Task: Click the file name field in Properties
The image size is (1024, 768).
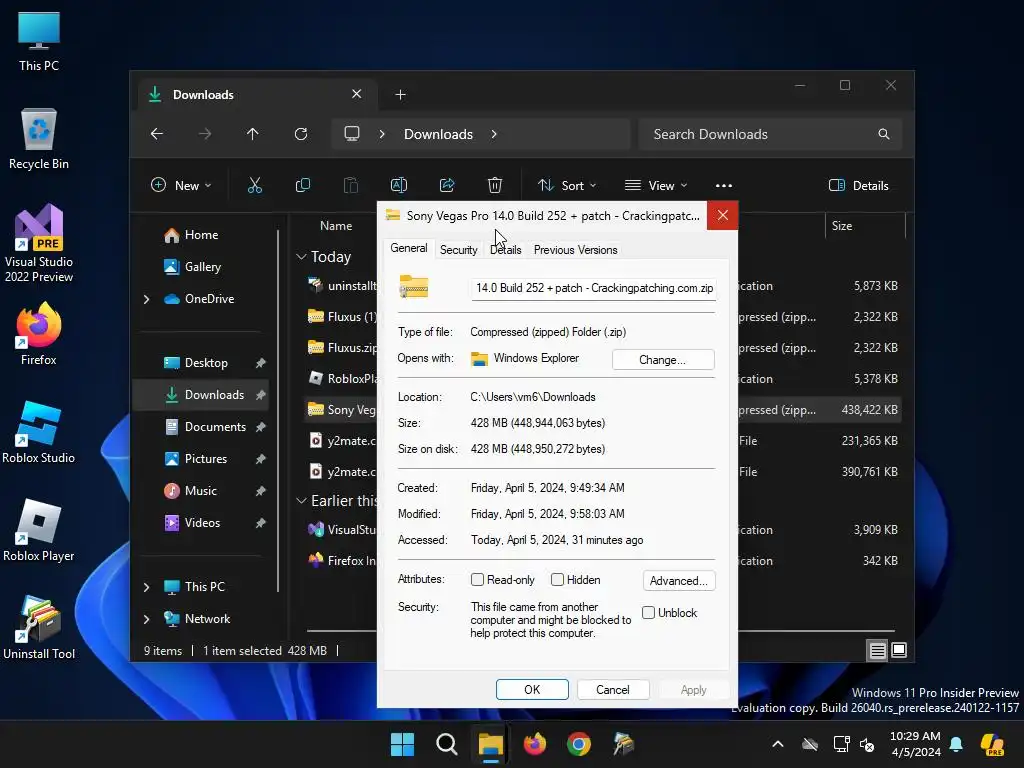Action: (594, 288)
